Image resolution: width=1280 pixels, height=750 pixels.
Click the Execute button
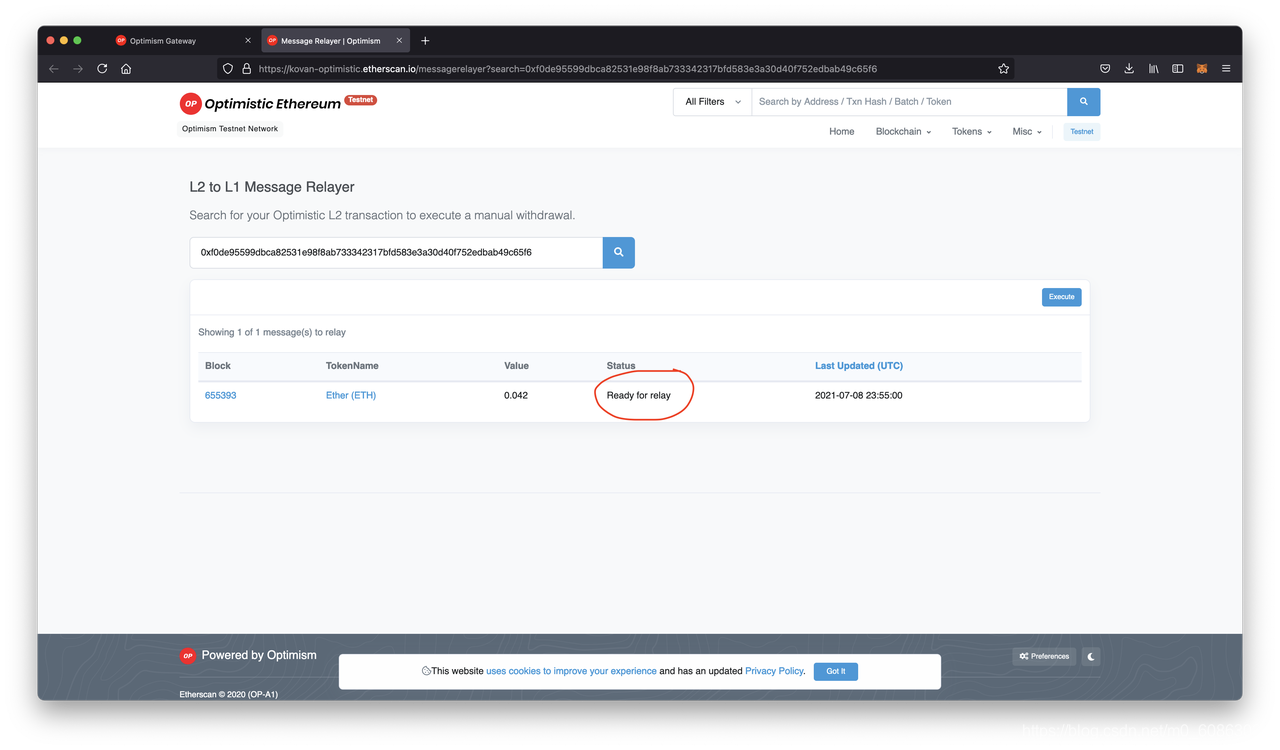pos(1061,297)
